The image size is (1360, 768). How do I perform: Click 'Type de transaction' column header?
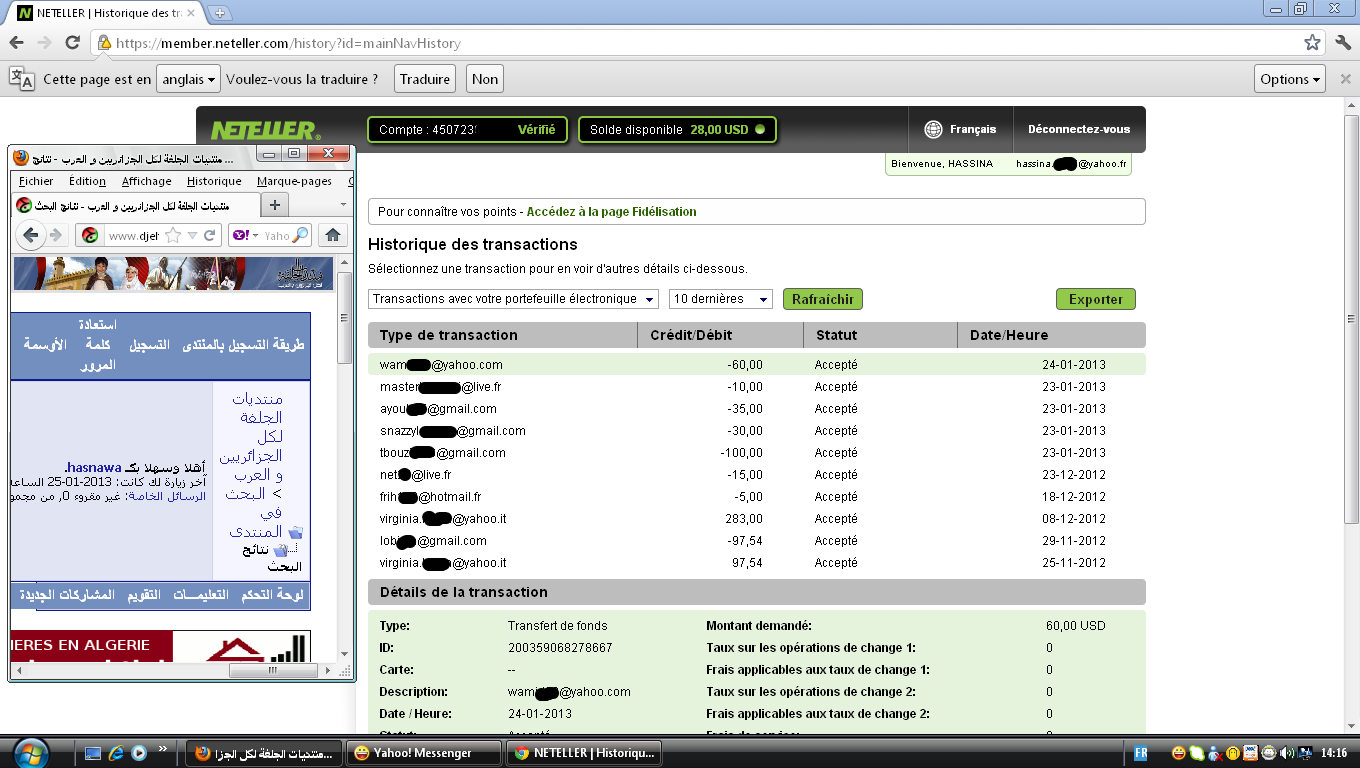(449, 335)
